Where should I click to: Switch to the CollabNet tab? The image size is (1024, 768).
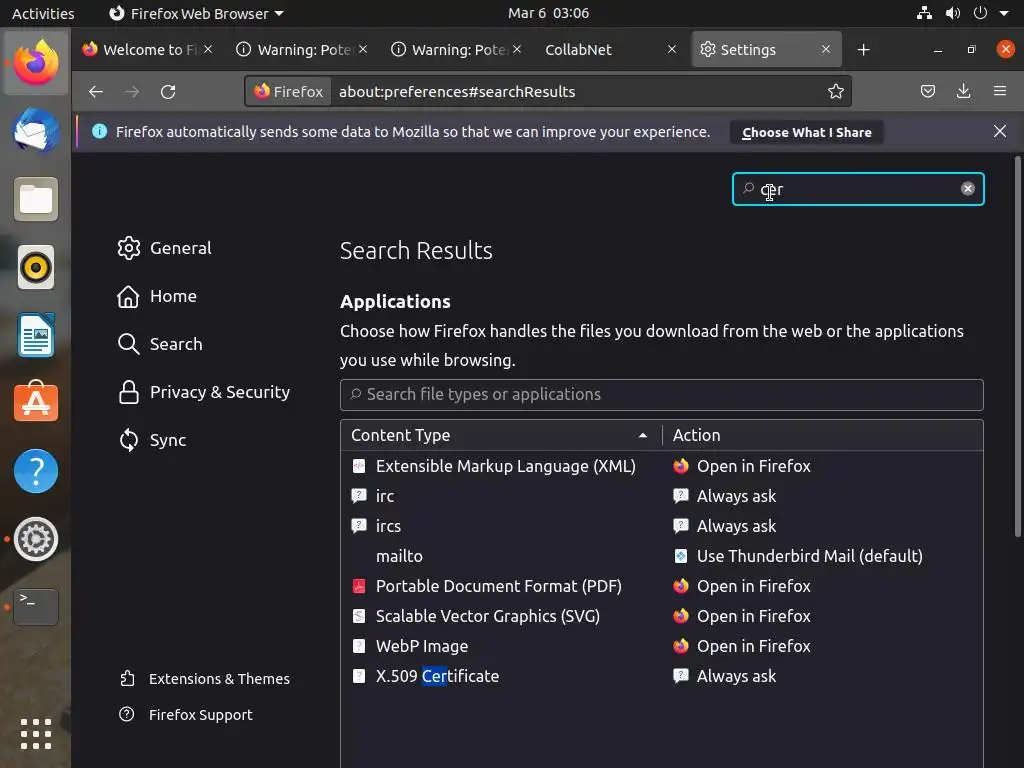(578, 50)
